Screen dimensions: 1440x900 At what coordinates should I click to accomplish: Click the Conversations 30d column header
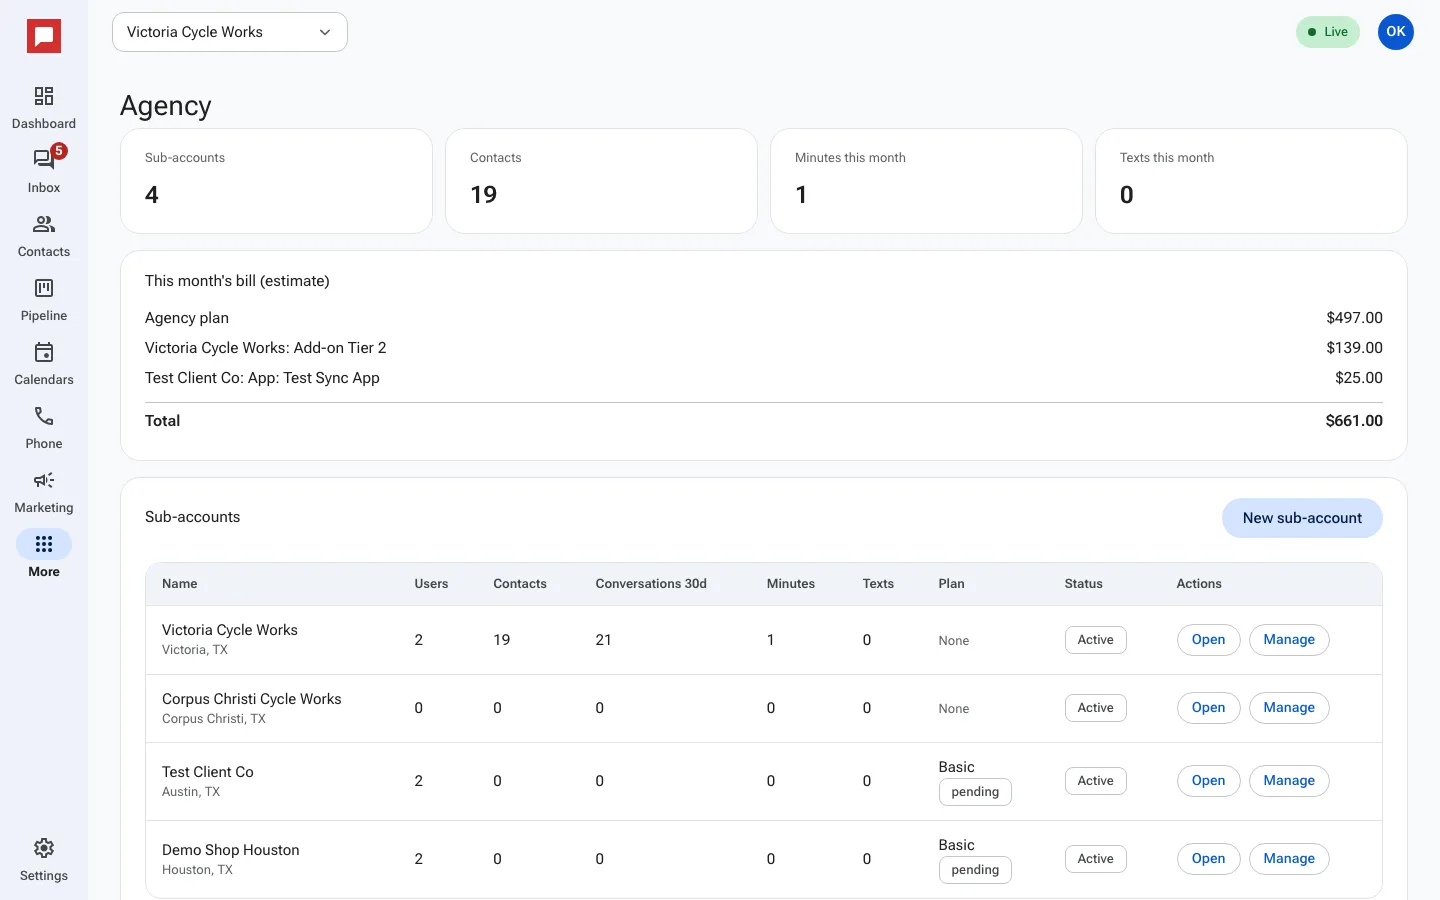click(x=651, y=584)
